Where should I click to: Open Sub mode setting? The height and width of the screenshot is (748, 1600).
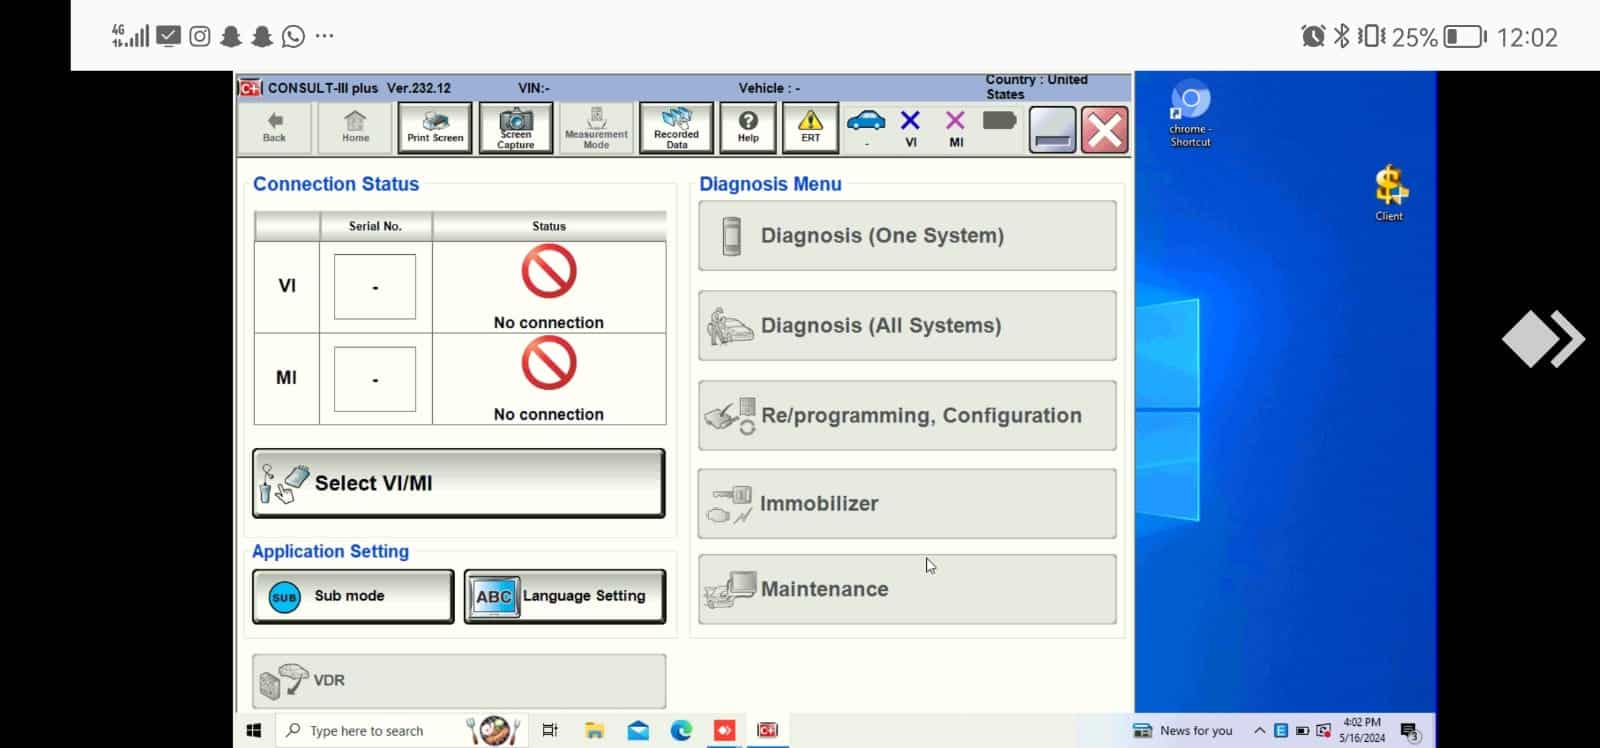click(353, 596)
